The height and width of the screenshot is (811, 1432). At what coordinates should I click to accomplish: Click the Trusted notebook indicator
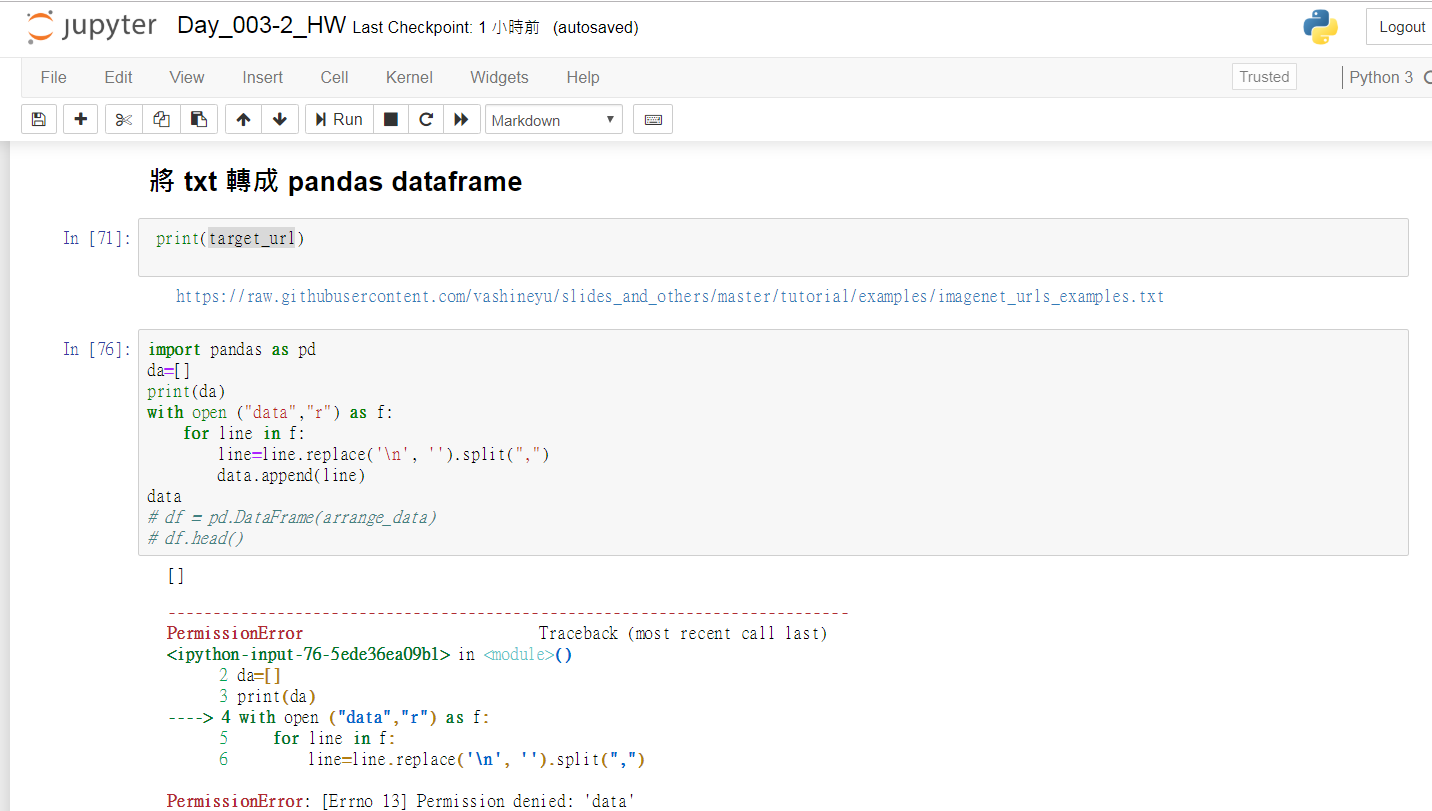[1264, 77]
